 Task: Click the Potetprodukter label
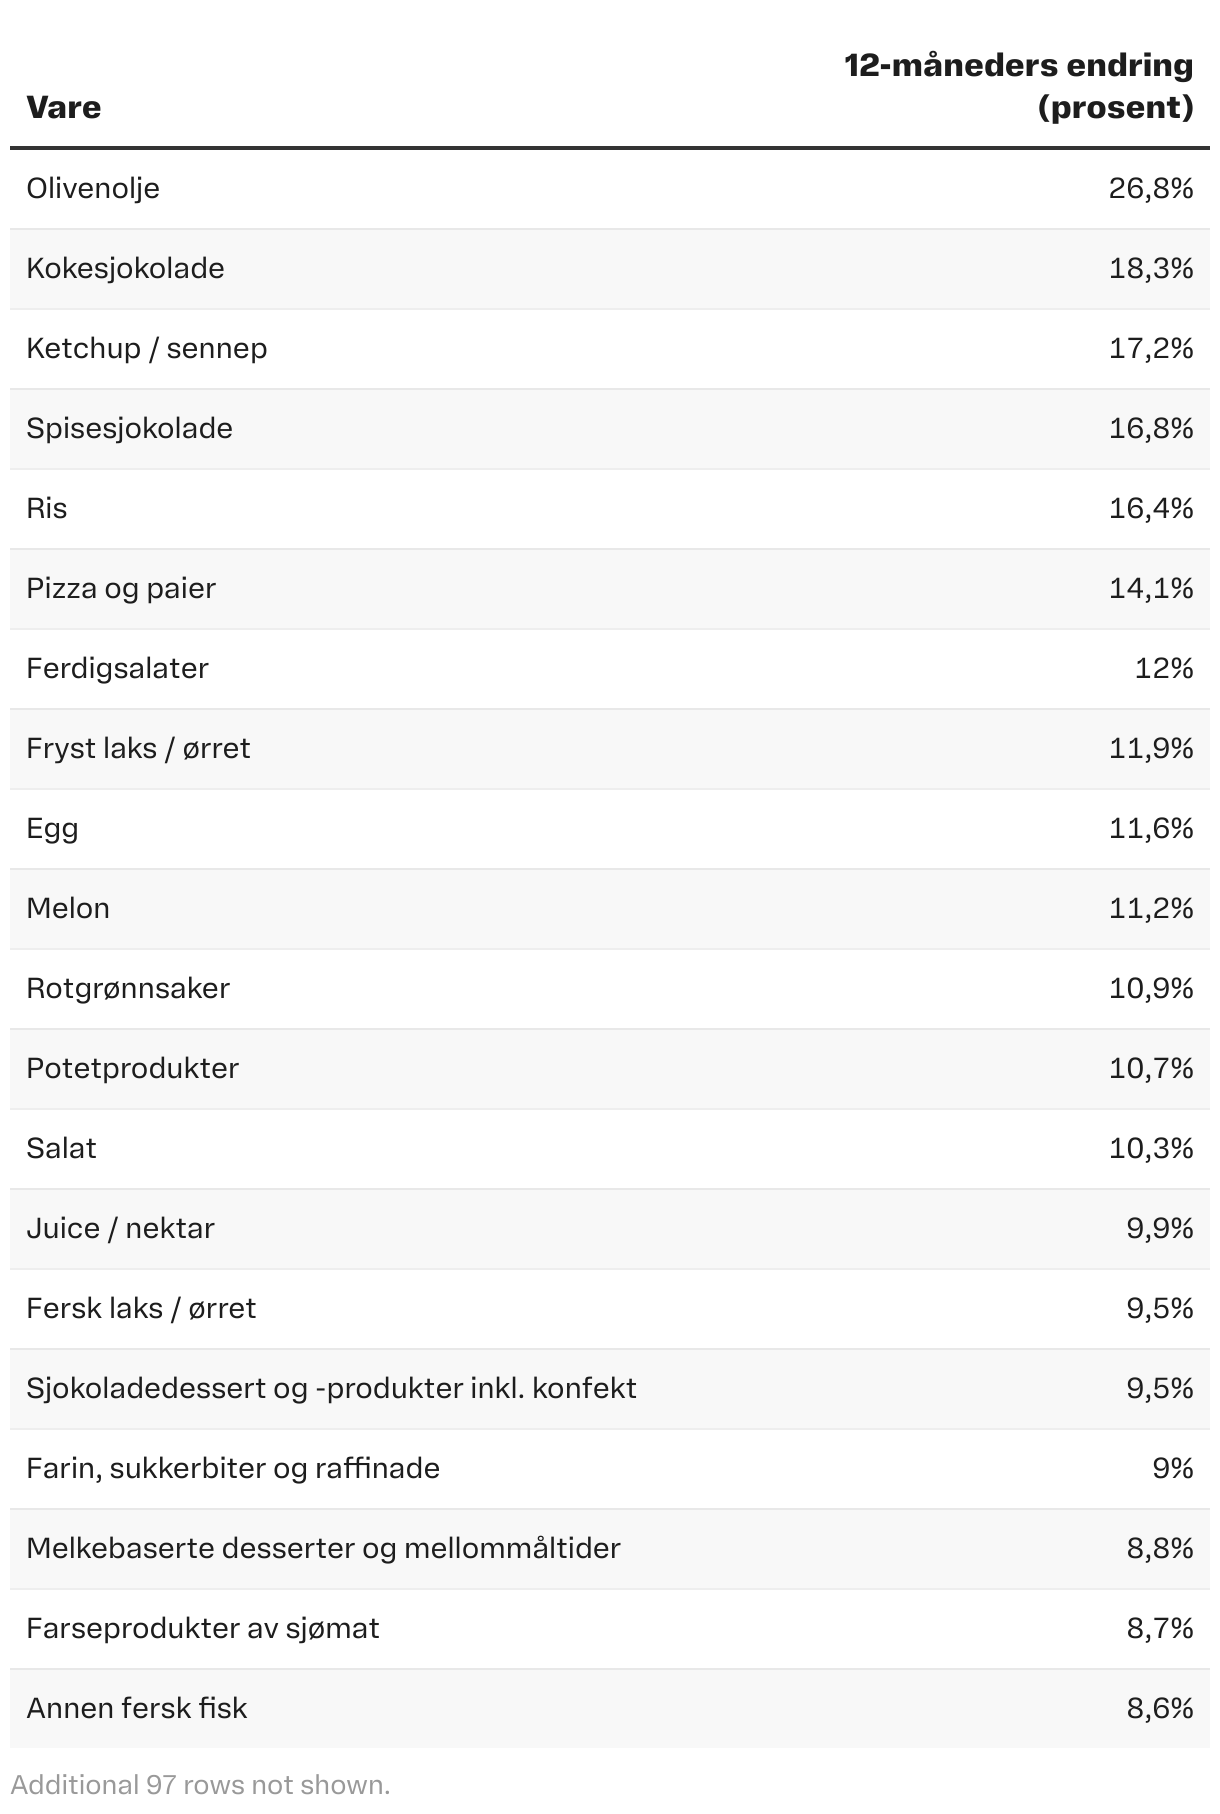132,1068
